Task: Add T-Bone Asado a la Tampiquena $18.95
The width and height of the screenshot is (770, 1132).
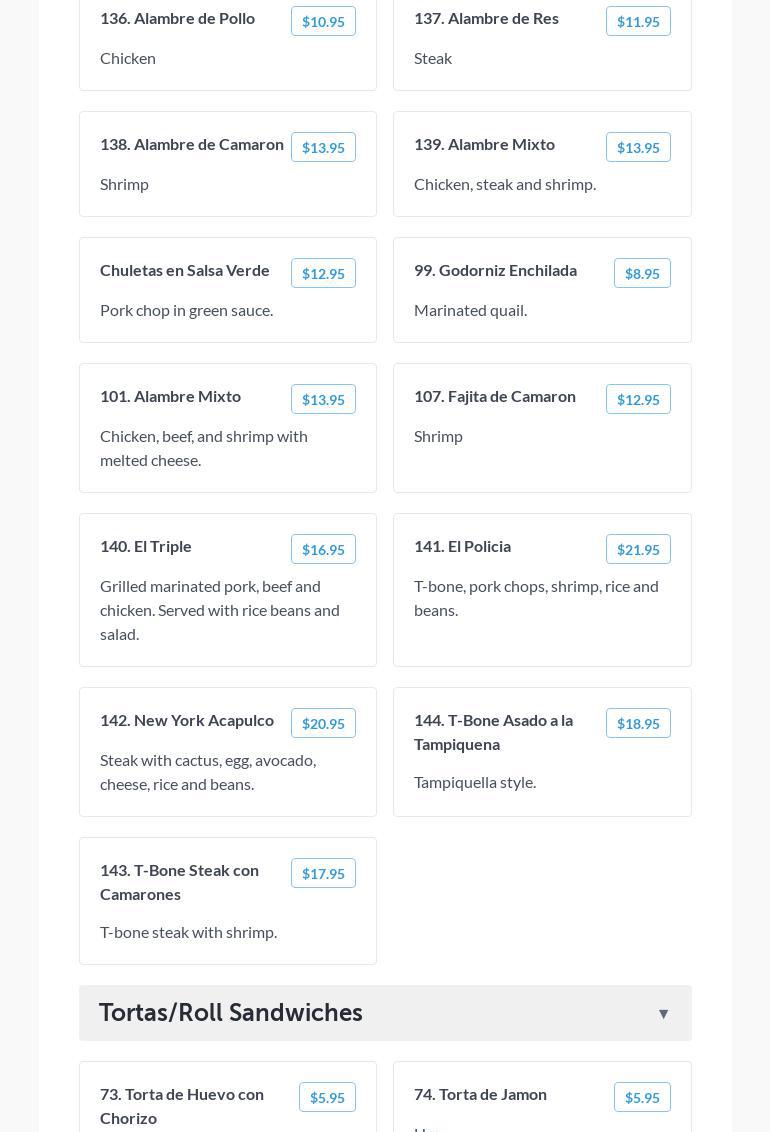Action: 638,724
